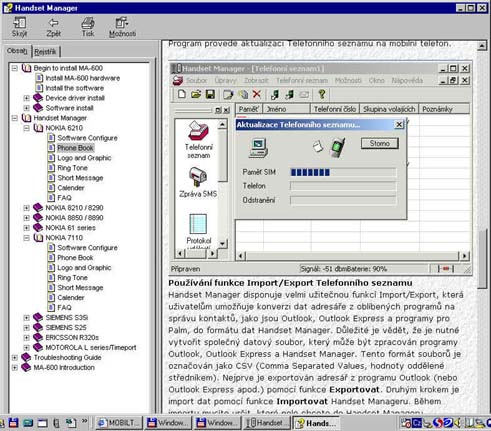
Task: Click the Handset taskbar button
Action: pos(266,423)
